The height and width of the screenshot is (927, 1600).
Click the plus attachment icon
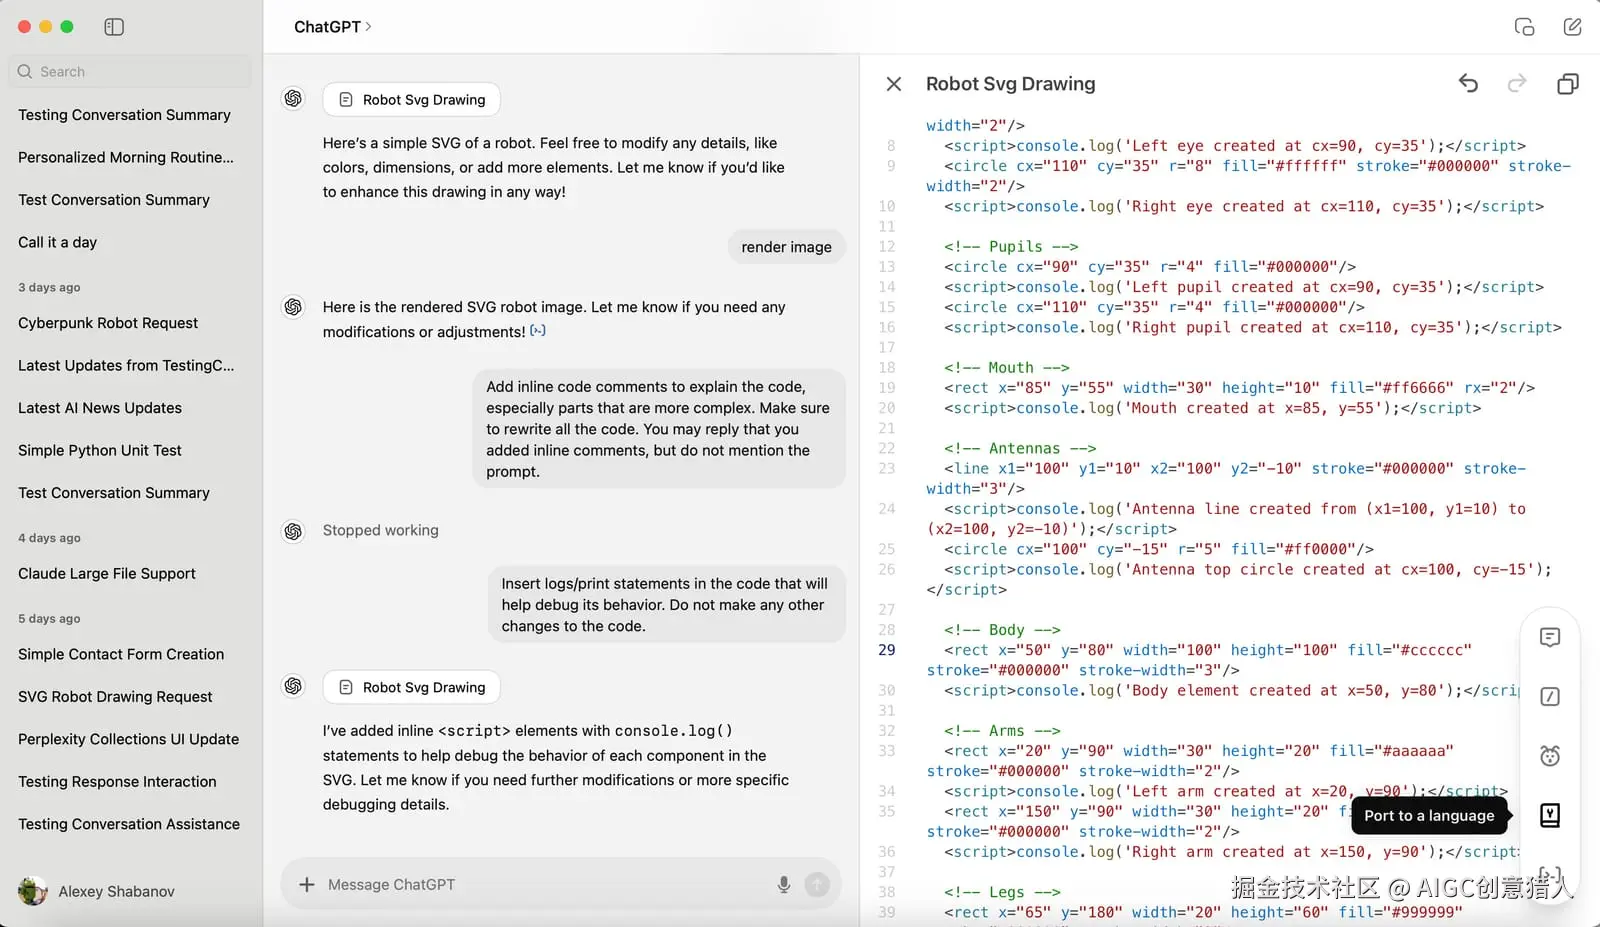point(307,884)
